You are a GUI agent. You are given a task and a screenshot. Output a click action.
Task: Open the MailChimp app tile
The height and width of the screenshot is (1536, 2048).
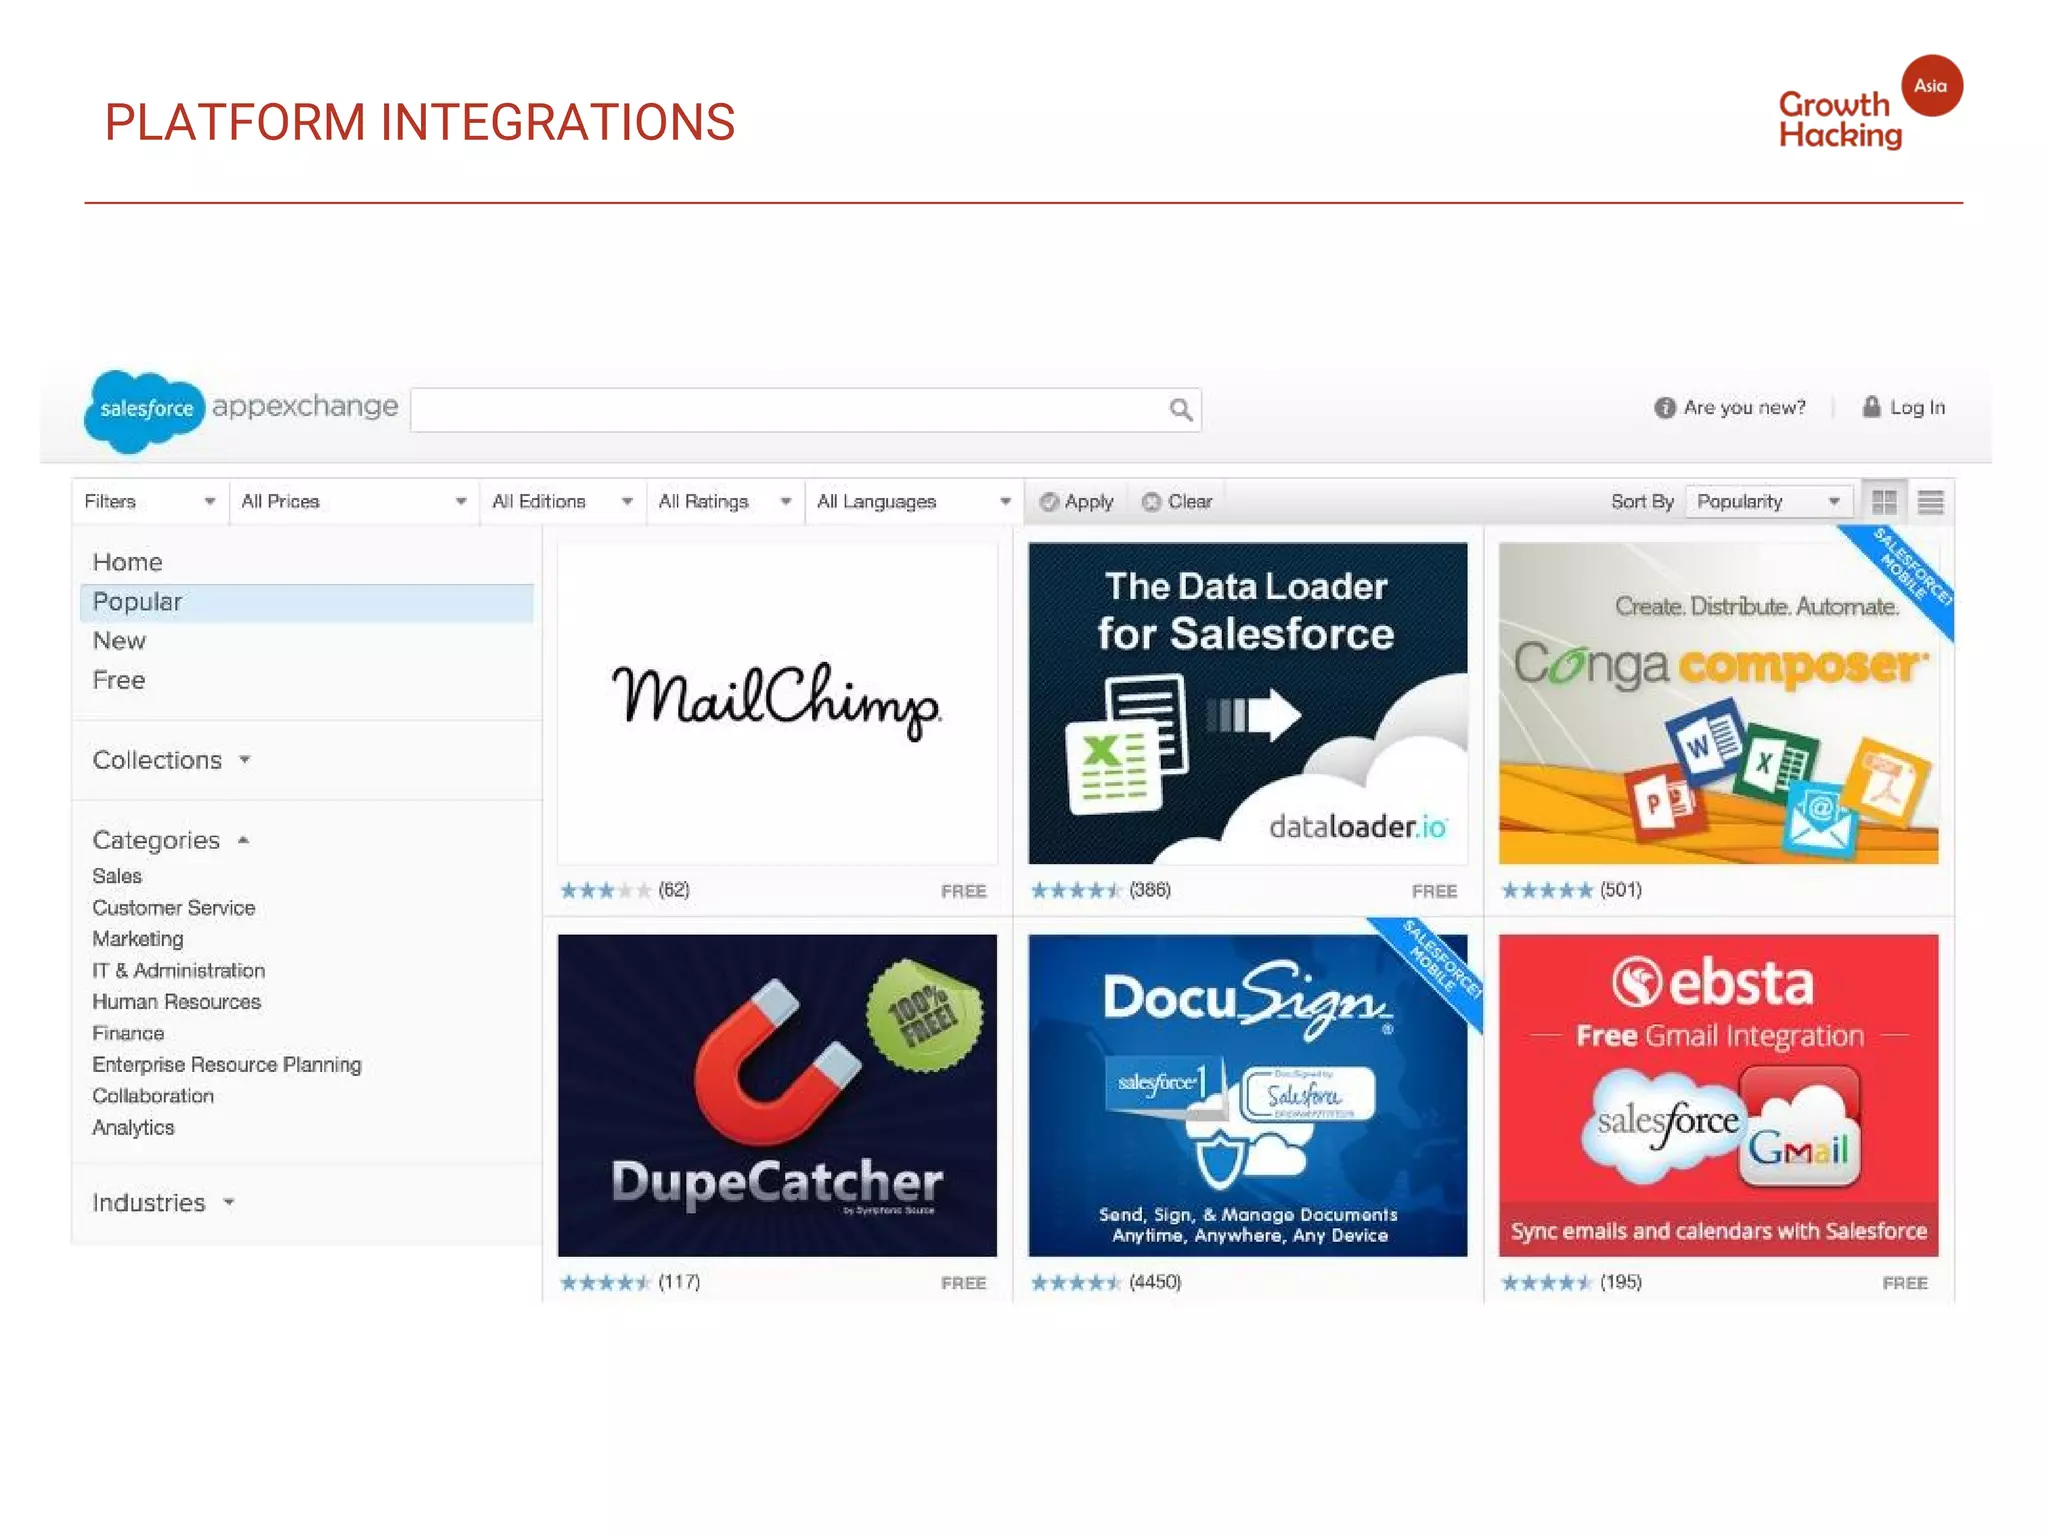click(777, 703)
